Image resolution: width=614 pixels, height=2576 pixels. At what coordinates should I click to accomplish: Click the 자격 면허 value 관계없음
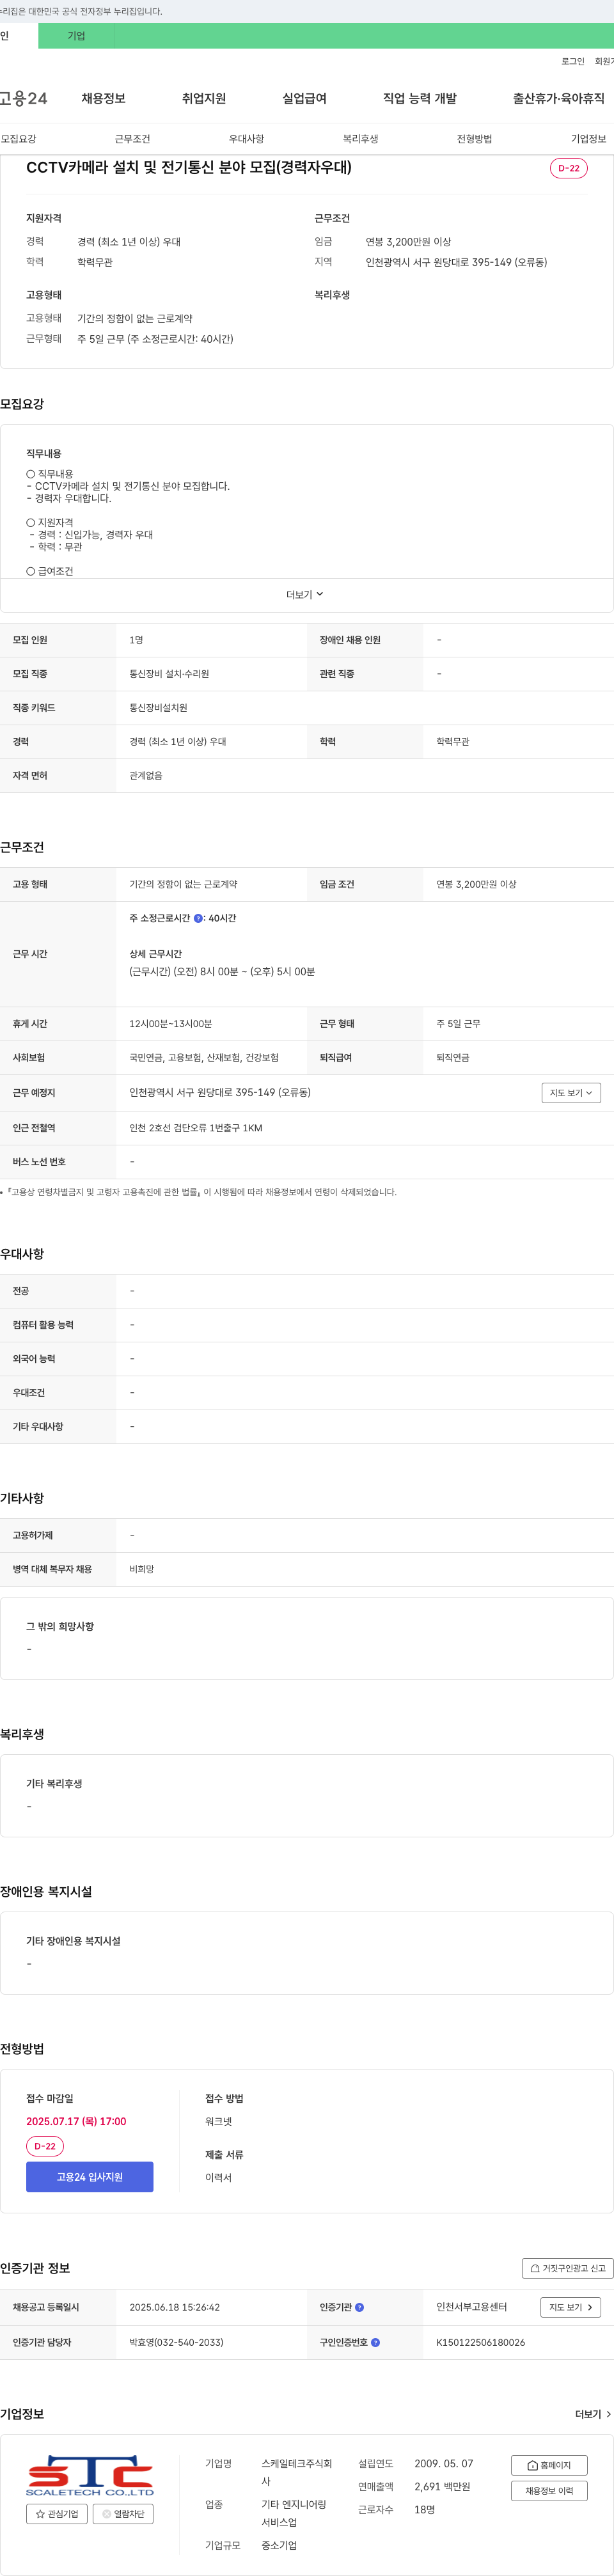(x=146, y=775)
